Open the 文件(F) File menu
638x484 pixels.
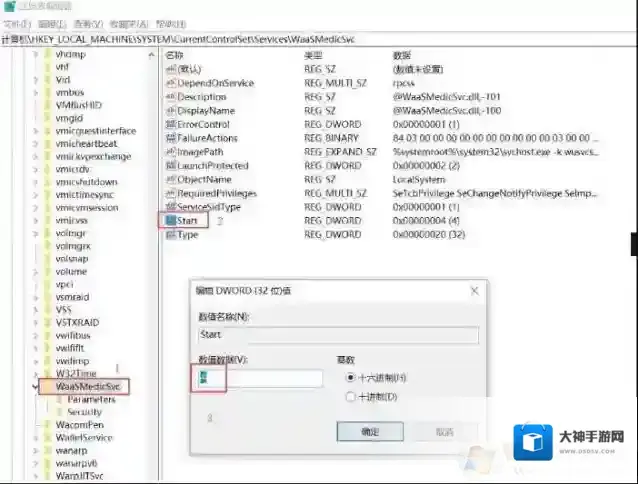[x=17, y=24]
